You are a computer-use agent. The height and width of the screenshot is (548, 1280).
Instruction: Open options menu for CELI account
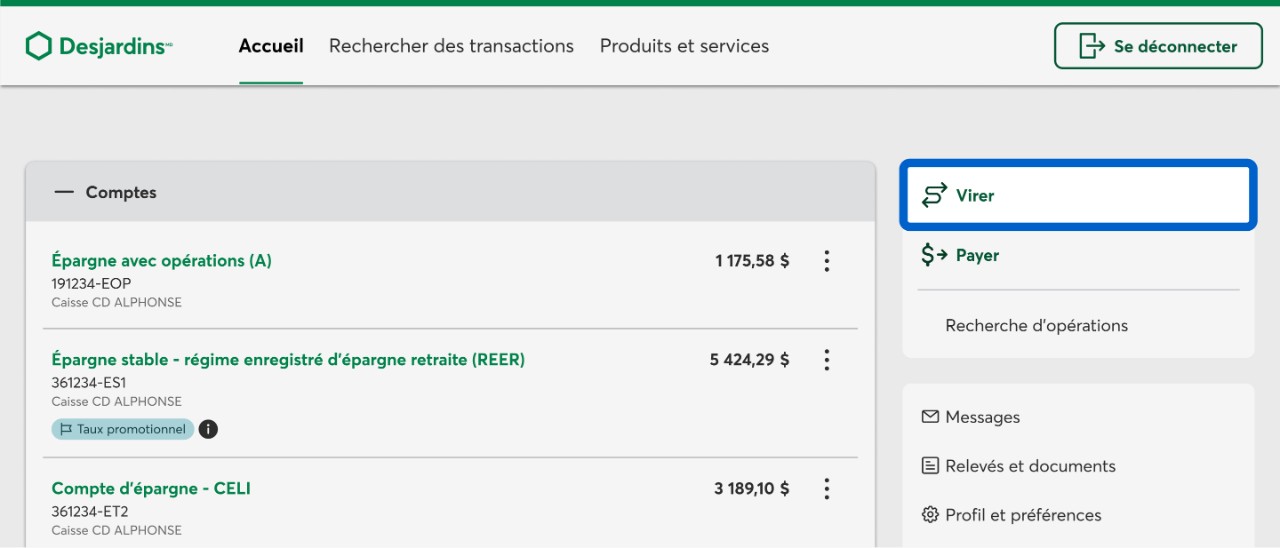[826, 489]
